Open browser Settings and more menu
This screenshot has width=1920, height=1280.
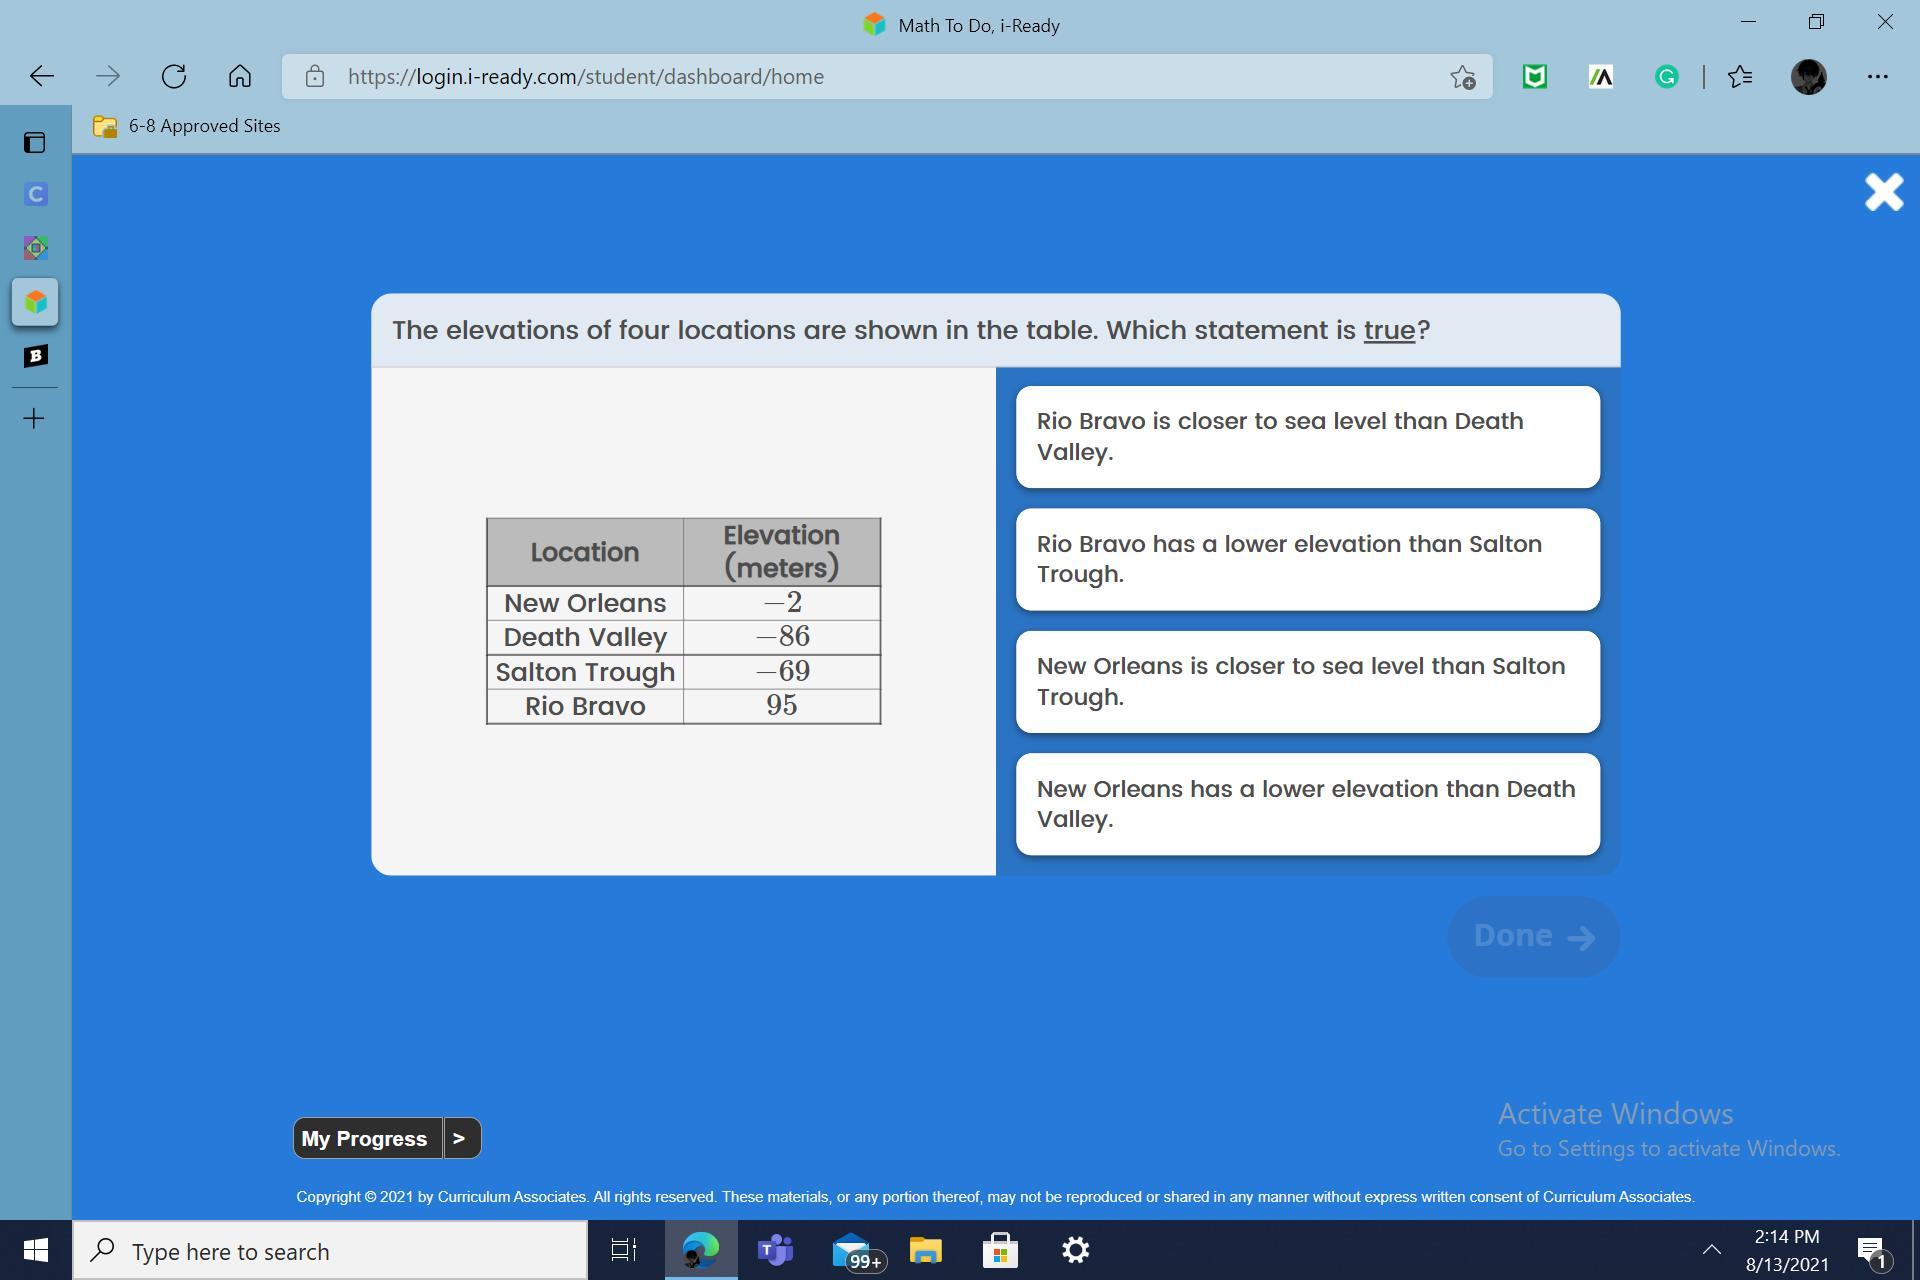pyautogui.click(x=1877, y=77)
